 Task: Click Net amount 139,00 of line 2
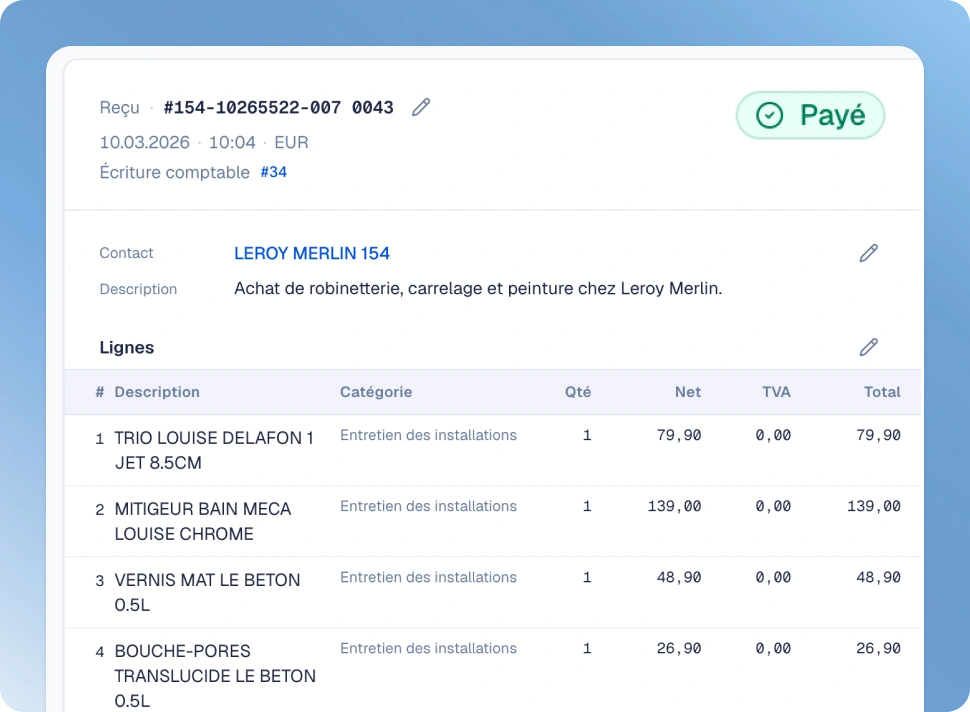click(674, 507)
